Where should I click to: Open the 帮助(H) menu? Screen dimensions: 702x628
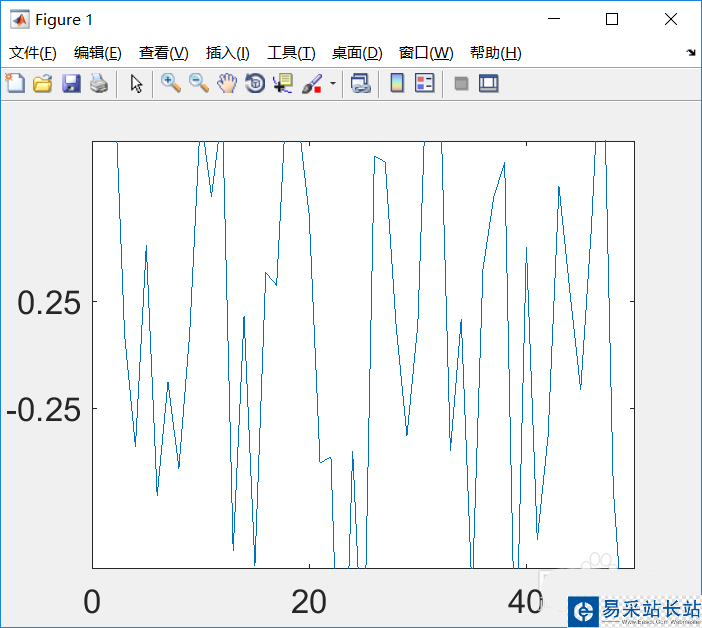tap(496, 53)
